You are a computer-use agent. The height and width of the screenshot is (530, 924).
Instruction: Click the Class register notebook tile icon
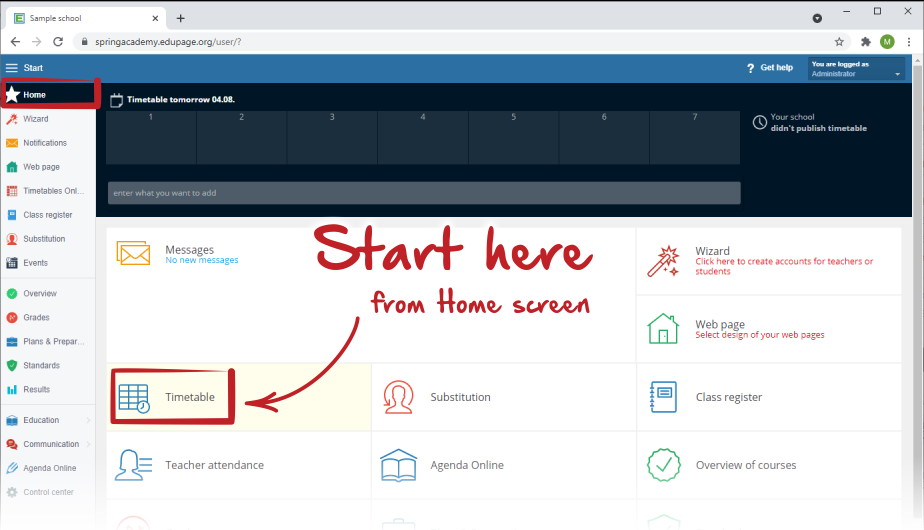pyautogui.click(x=663, y=397)
